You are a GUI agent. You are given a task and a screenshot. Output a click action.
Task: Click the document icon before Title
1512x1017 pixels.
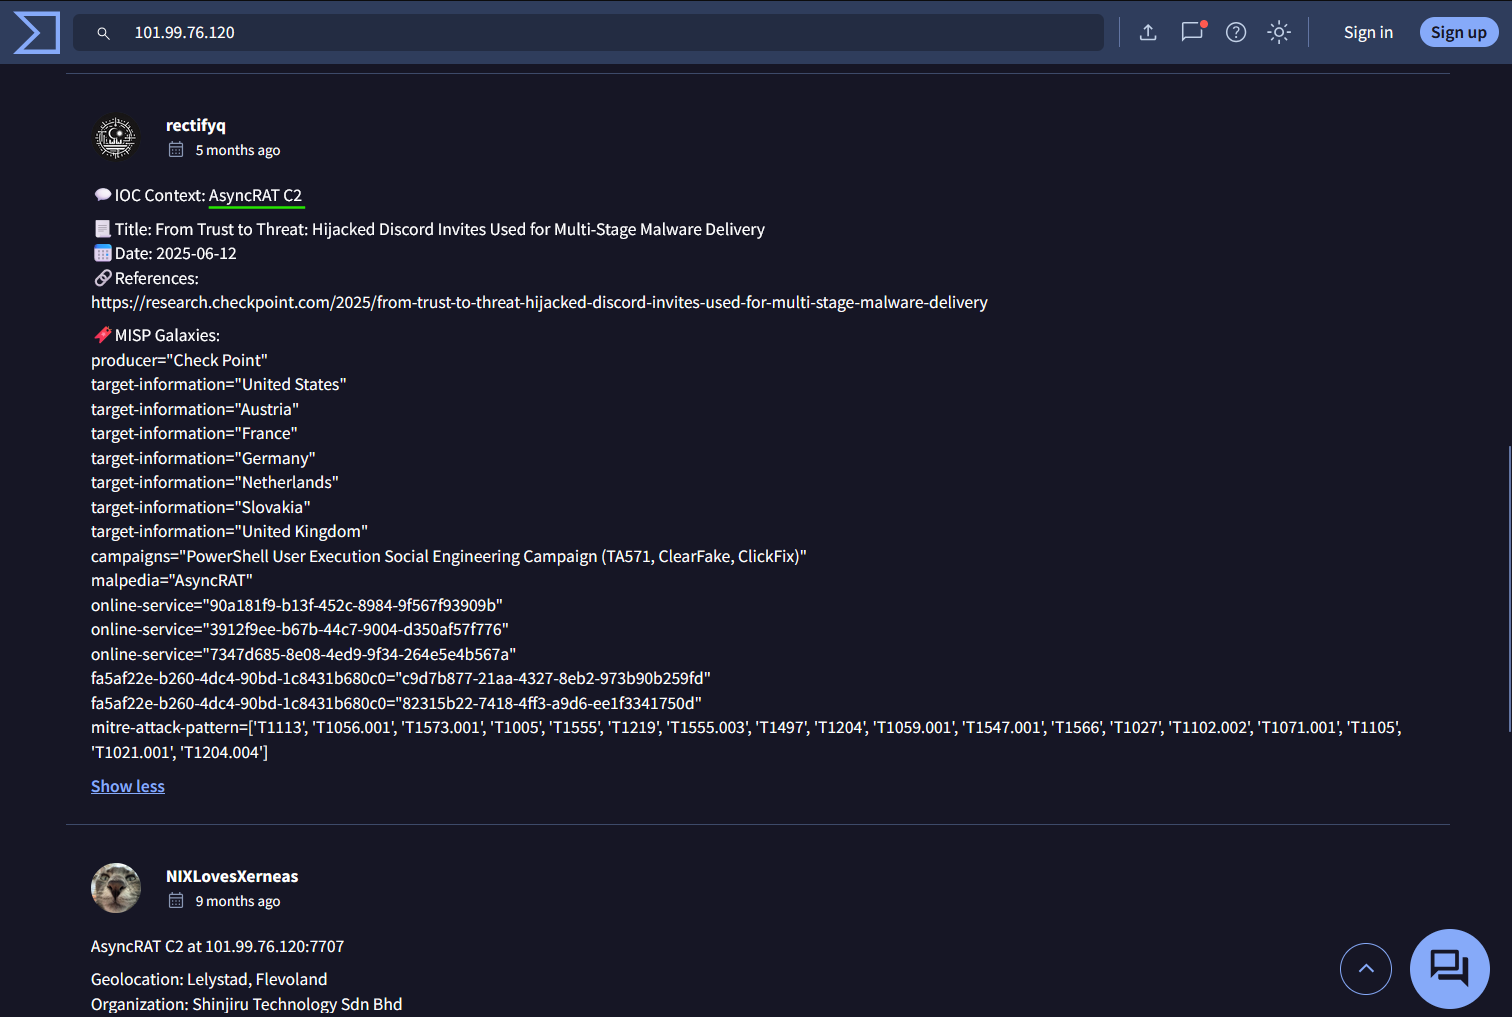pyautogui.click(x=102, y=229)
